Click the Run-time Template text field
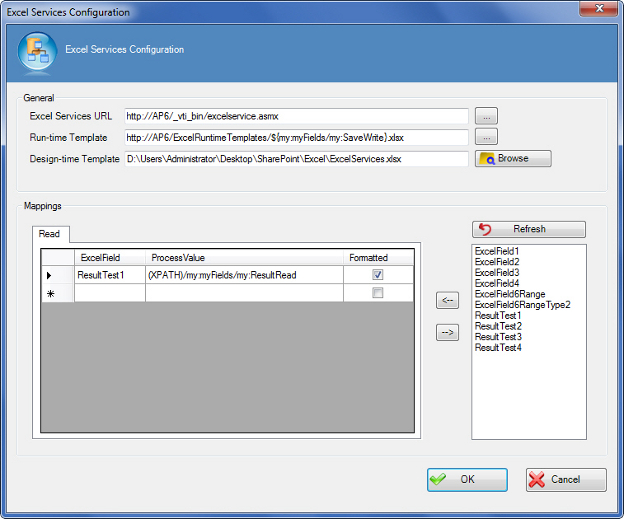The height and width of the screenshot is (519, 624). 296,137
